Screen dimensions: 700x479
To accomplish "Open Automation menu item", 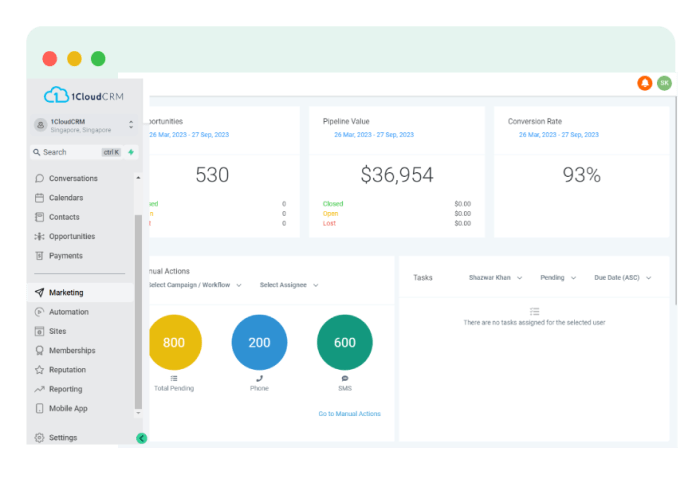I will pyautogui.click(x=80, y=312).
